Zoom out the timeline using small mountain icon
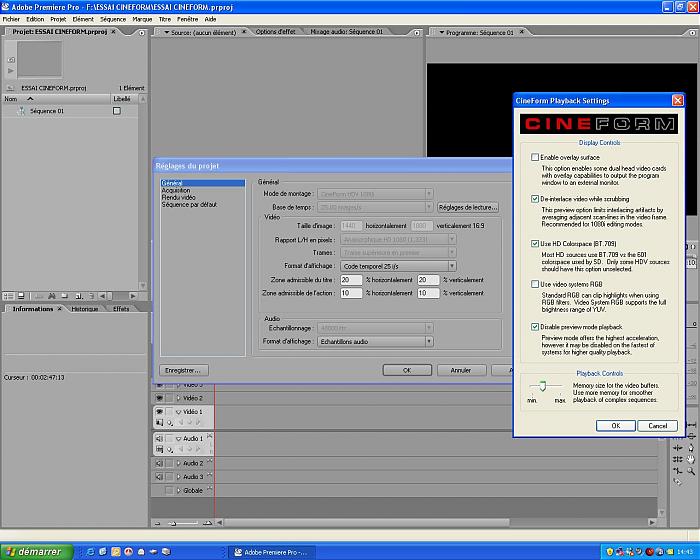700x560 pixels. coord(158,522)
